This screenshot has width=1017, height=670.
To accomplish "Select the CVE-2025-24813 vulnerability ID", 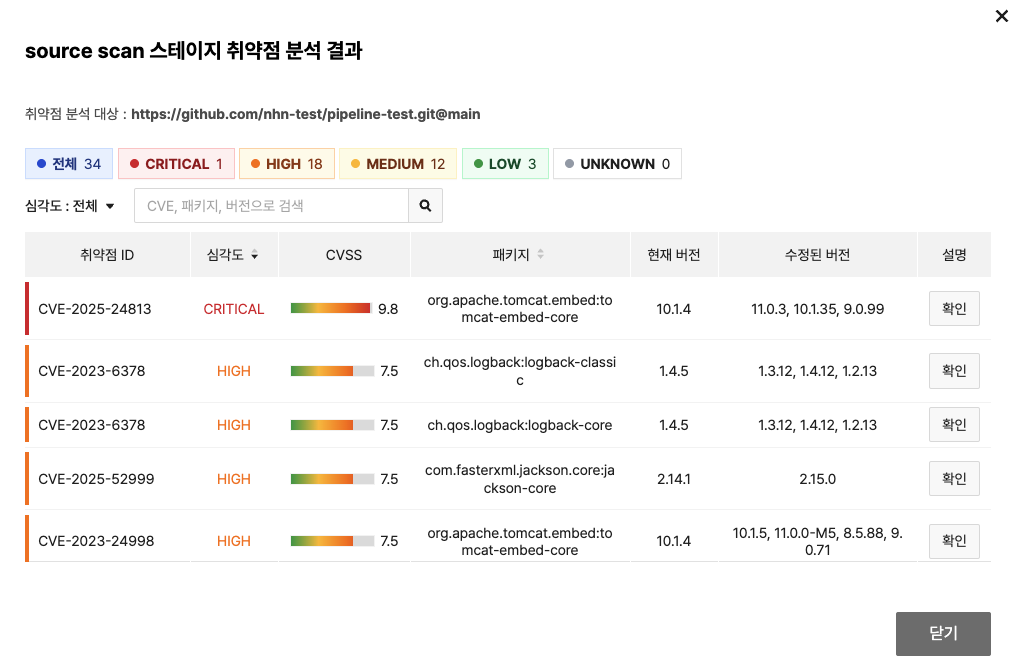I will [95, 309].
